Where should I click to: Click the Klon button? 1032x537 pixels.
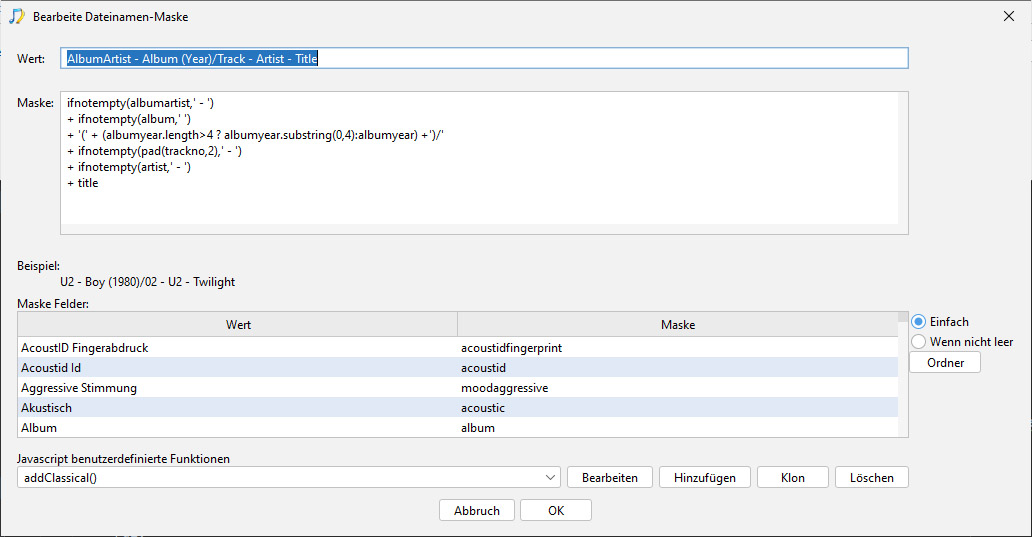792,478
